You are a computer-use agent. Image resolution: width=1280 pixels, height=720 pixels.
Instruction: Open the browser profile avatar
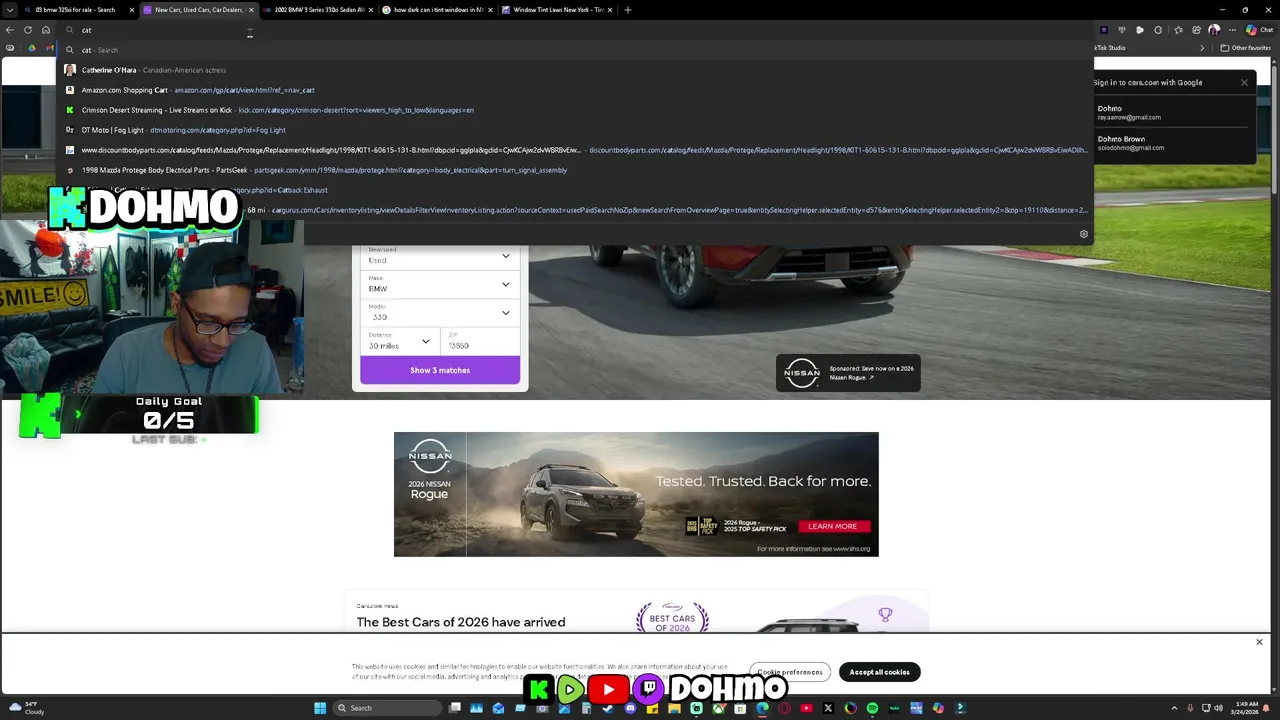[x=1214, y=30]
